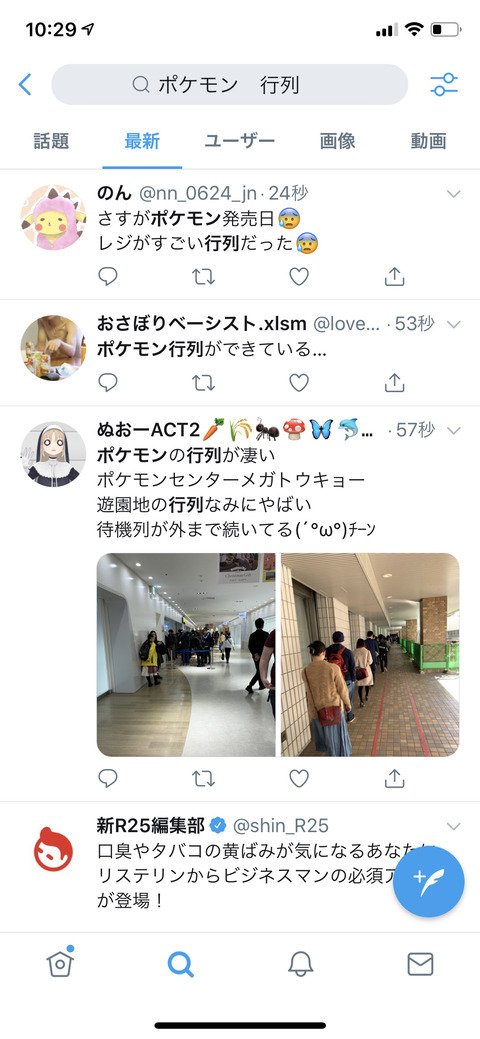Image resolution: width=480 pixels, height=1039 pixels.
Task: Go to the Home tab icon
Action: [60, 963]
